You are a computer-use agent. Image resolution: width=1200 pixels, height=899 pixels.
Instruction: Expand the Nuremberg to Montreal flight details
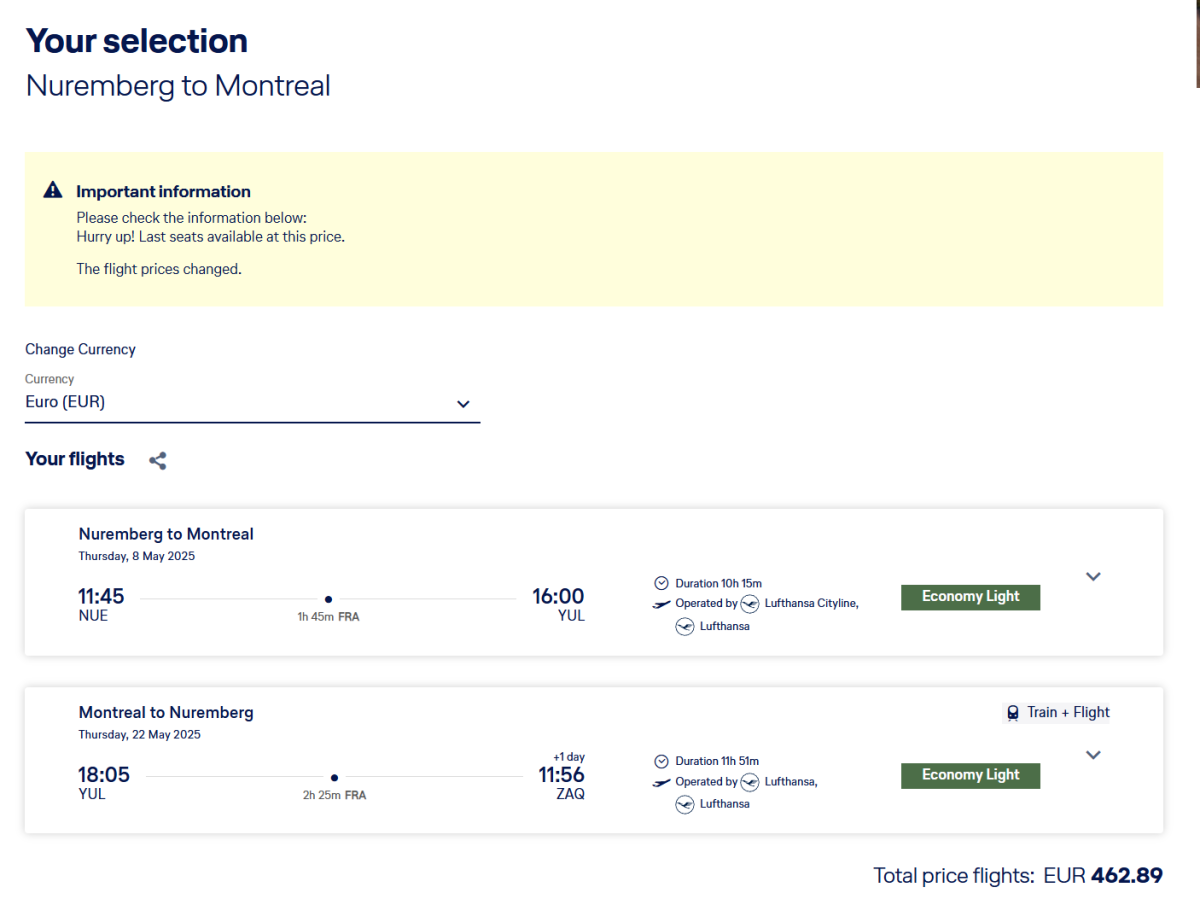coord(1093,577)
